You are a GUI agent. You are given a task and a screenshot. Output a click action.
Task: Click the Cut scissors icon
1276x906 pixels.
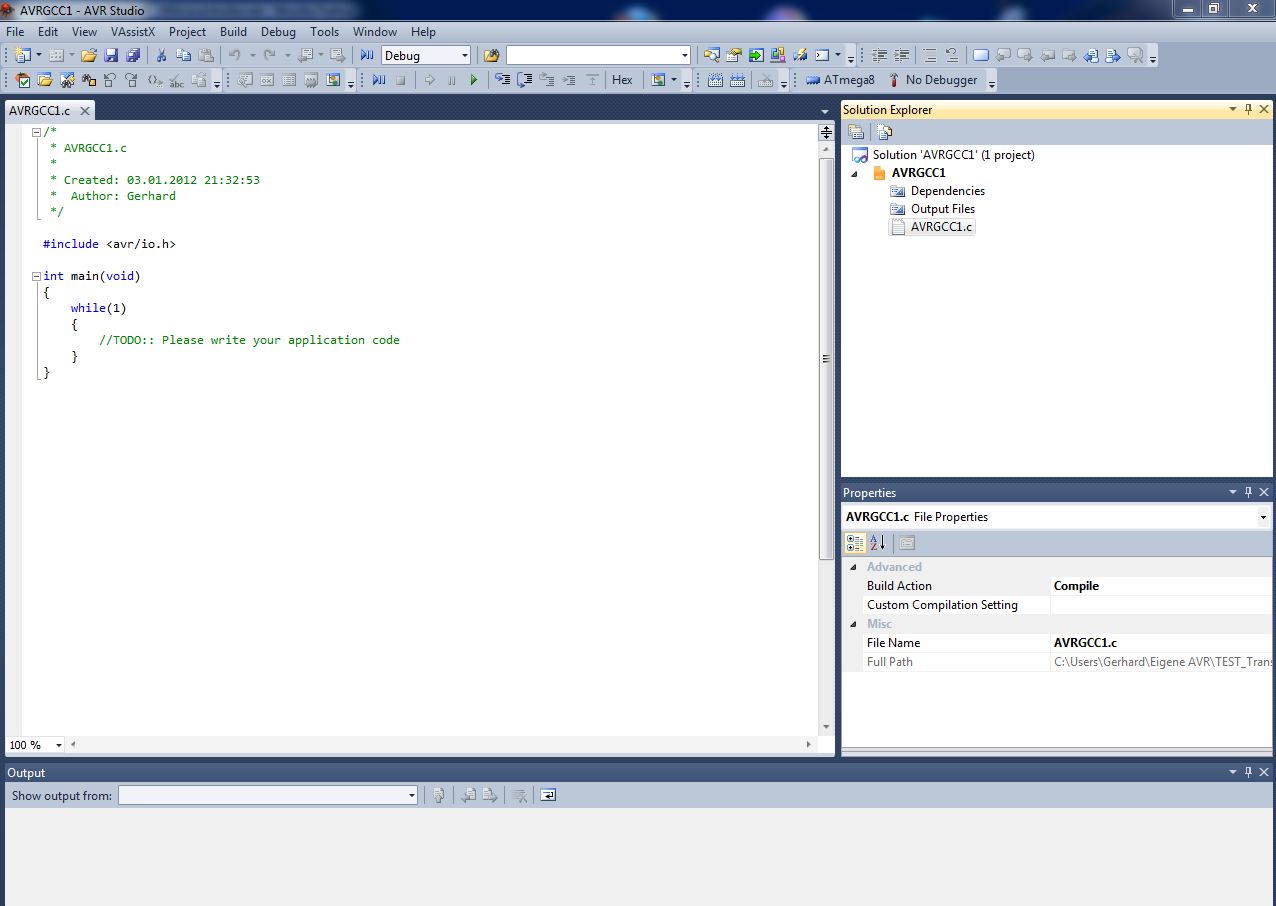(160, 56)
